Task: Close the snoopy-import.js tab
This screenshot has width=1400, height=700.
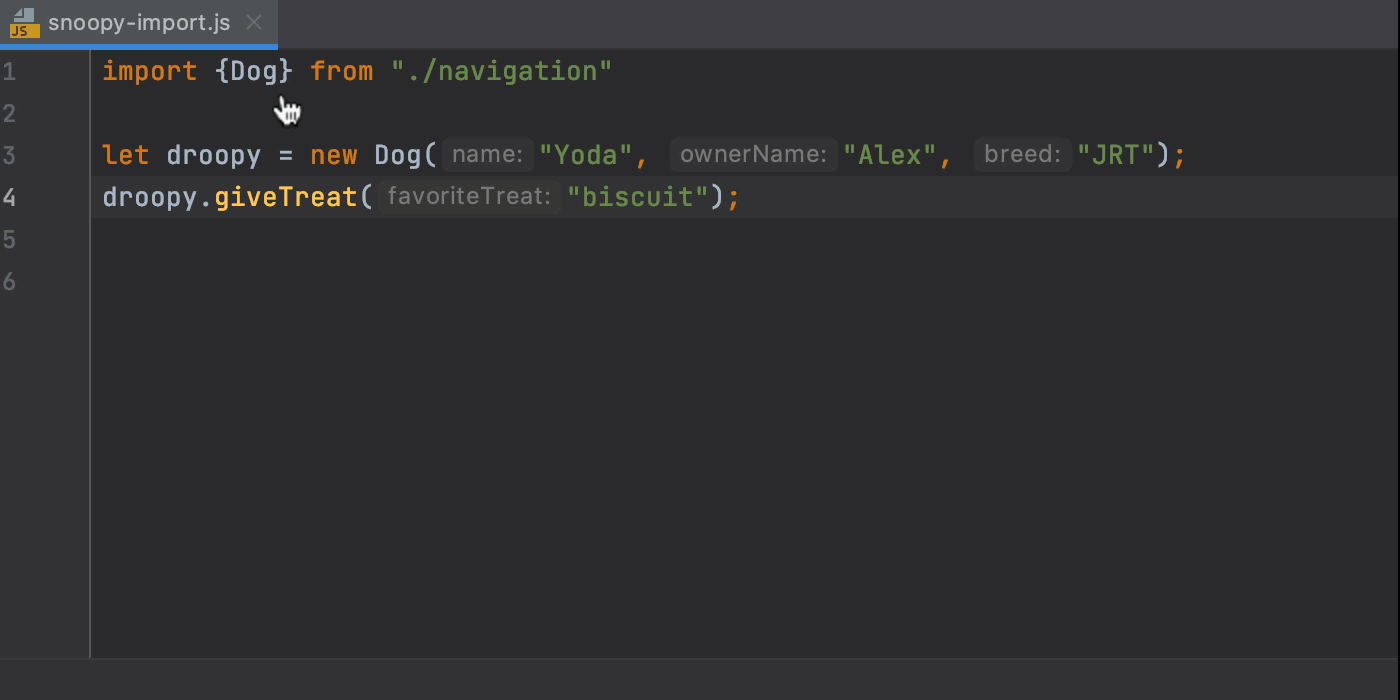Action: pos(255,23)
